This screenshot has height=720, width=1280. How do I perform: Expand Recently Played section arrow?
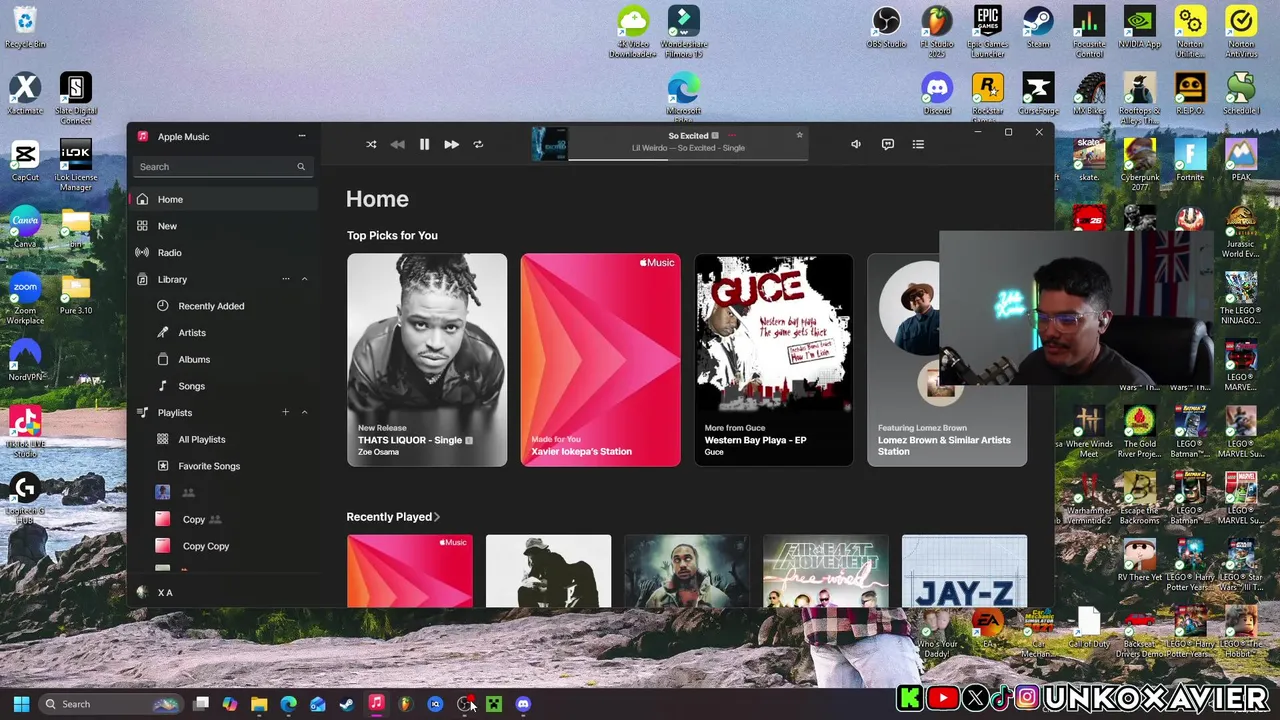437,517
